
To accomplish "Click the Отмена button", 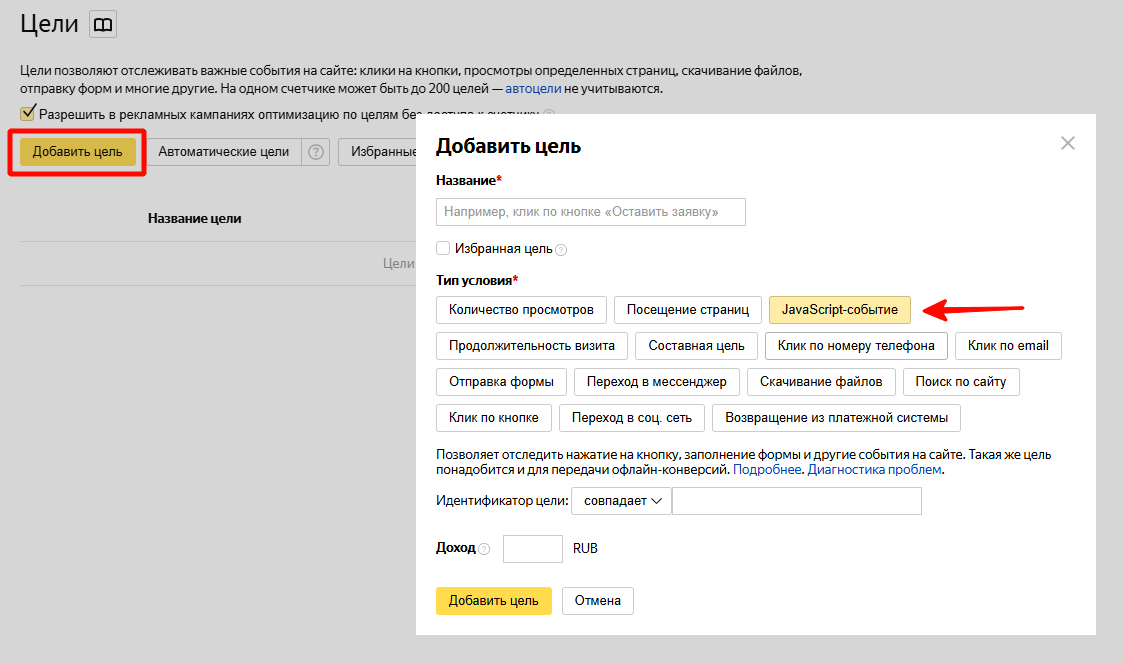I will pyautogui.click(x=598, y=601).
